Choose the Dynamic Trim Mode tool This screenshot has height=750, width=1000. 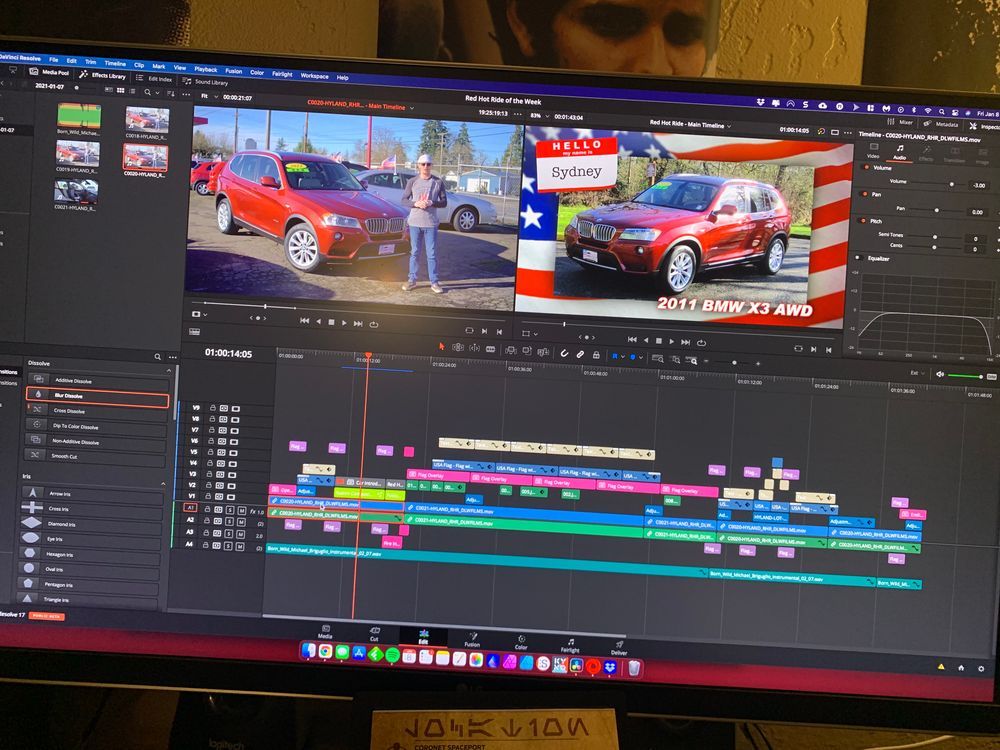pyautogui.click(x=474, y=348)
